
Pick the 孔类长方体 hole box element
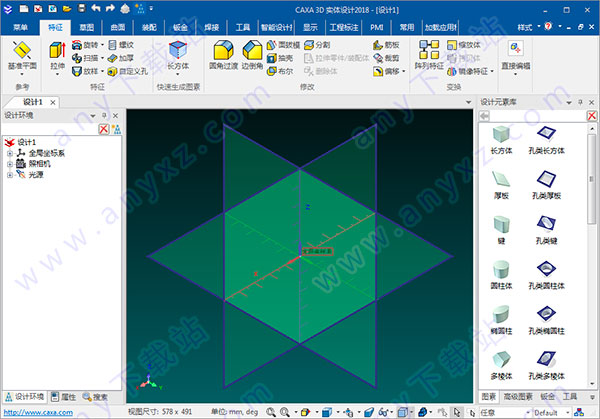coord(546,140)
